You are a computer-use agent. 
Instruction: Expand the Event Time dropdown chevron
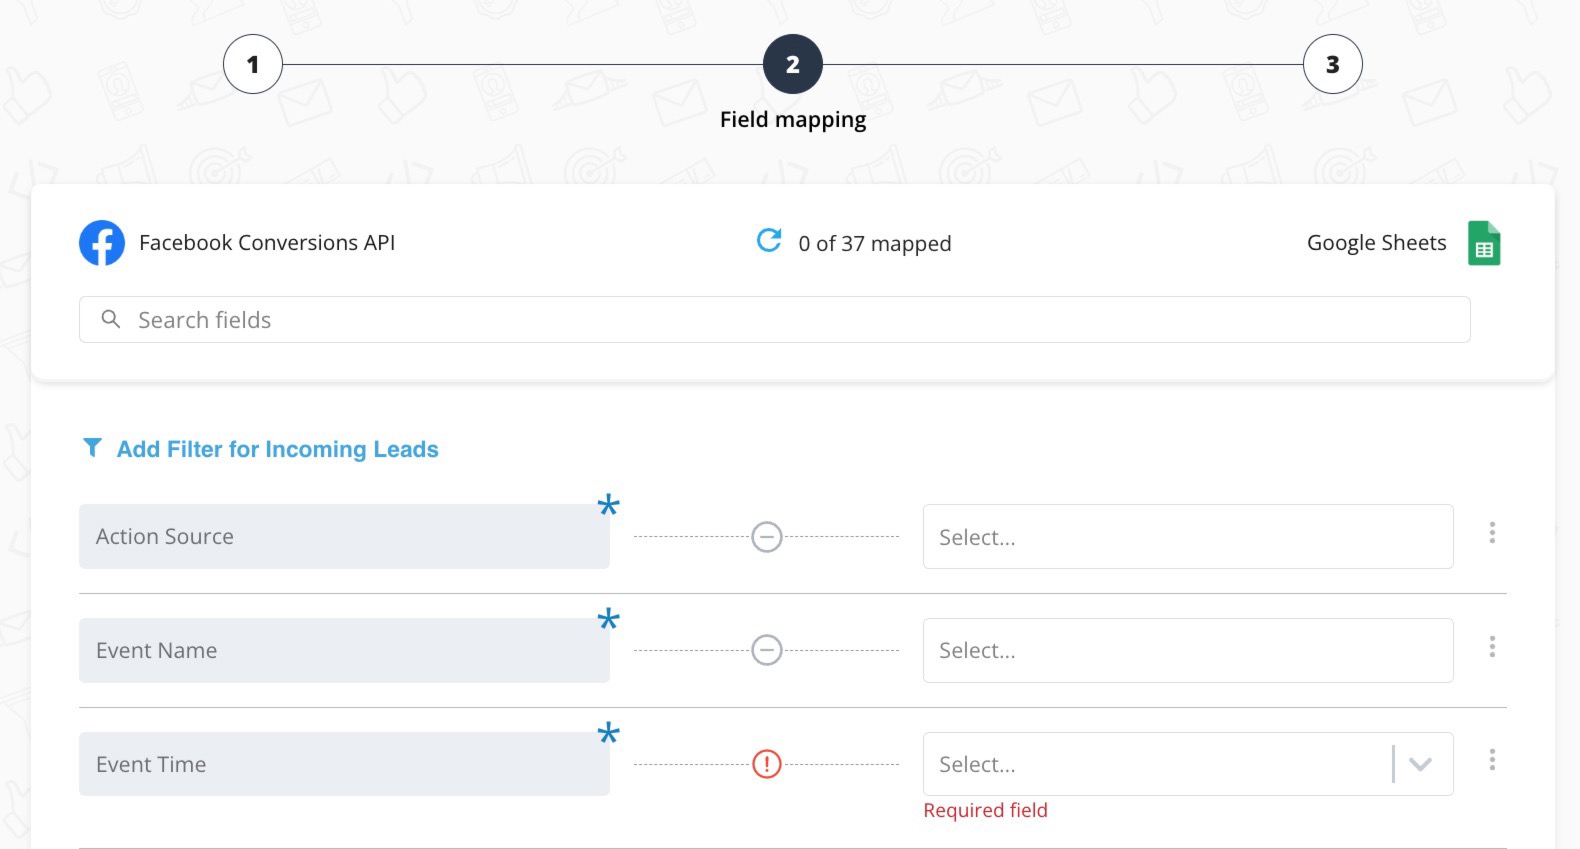[x=1420, y=764]
